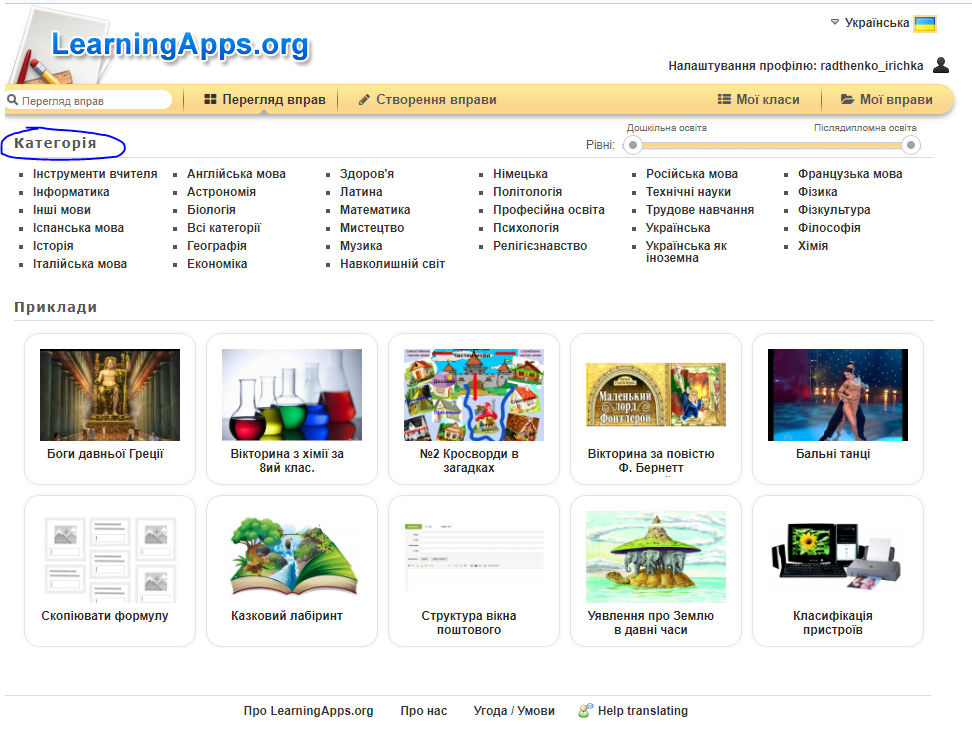Click the profile person icon top right

(x=941, y=64)
